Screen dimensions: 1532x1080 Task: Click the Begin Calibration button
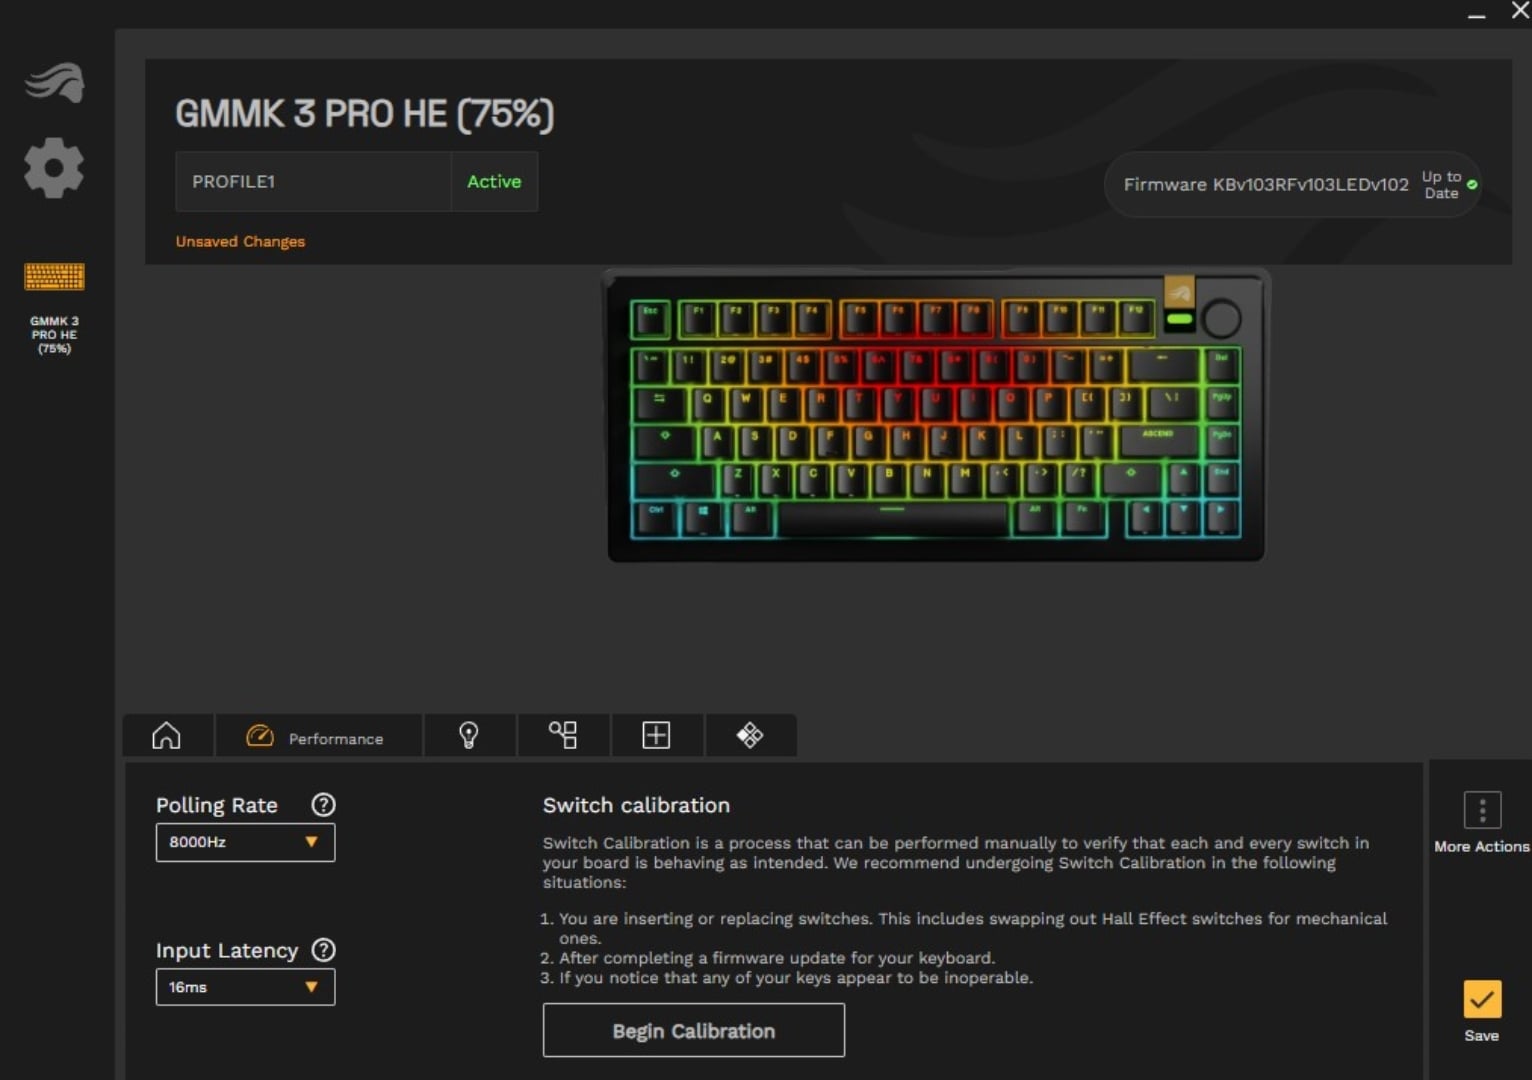coord(694,1031)
